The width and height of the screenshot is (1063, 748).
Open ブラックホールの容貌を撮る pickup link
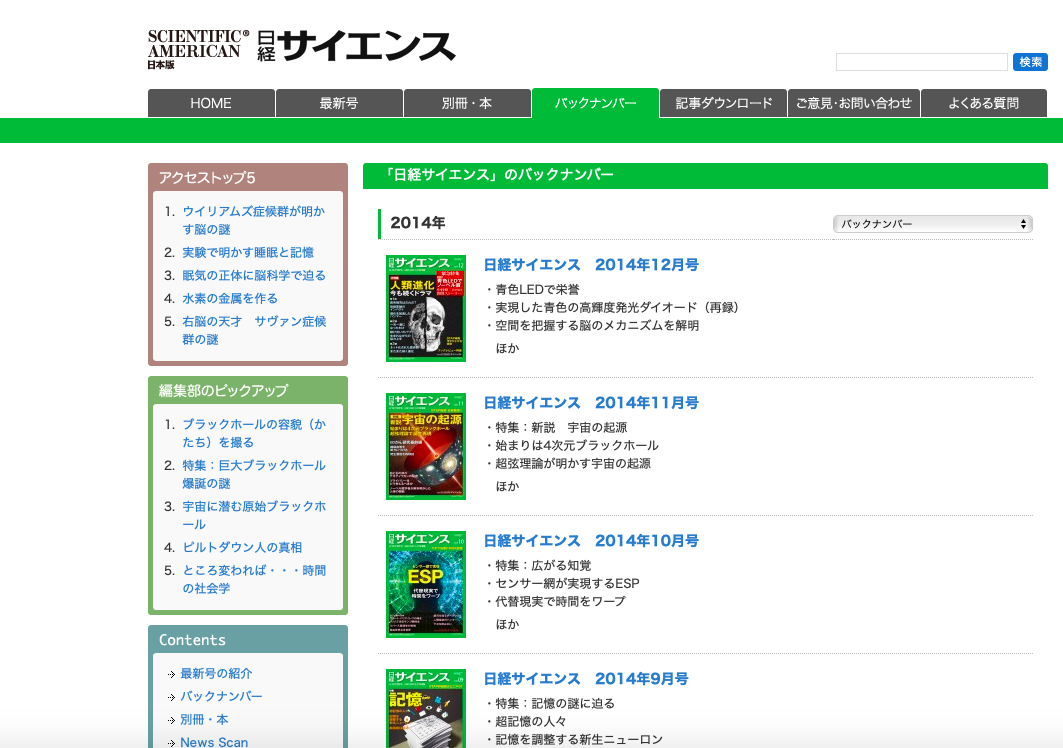pyautogui.click(x=254, y=433)
